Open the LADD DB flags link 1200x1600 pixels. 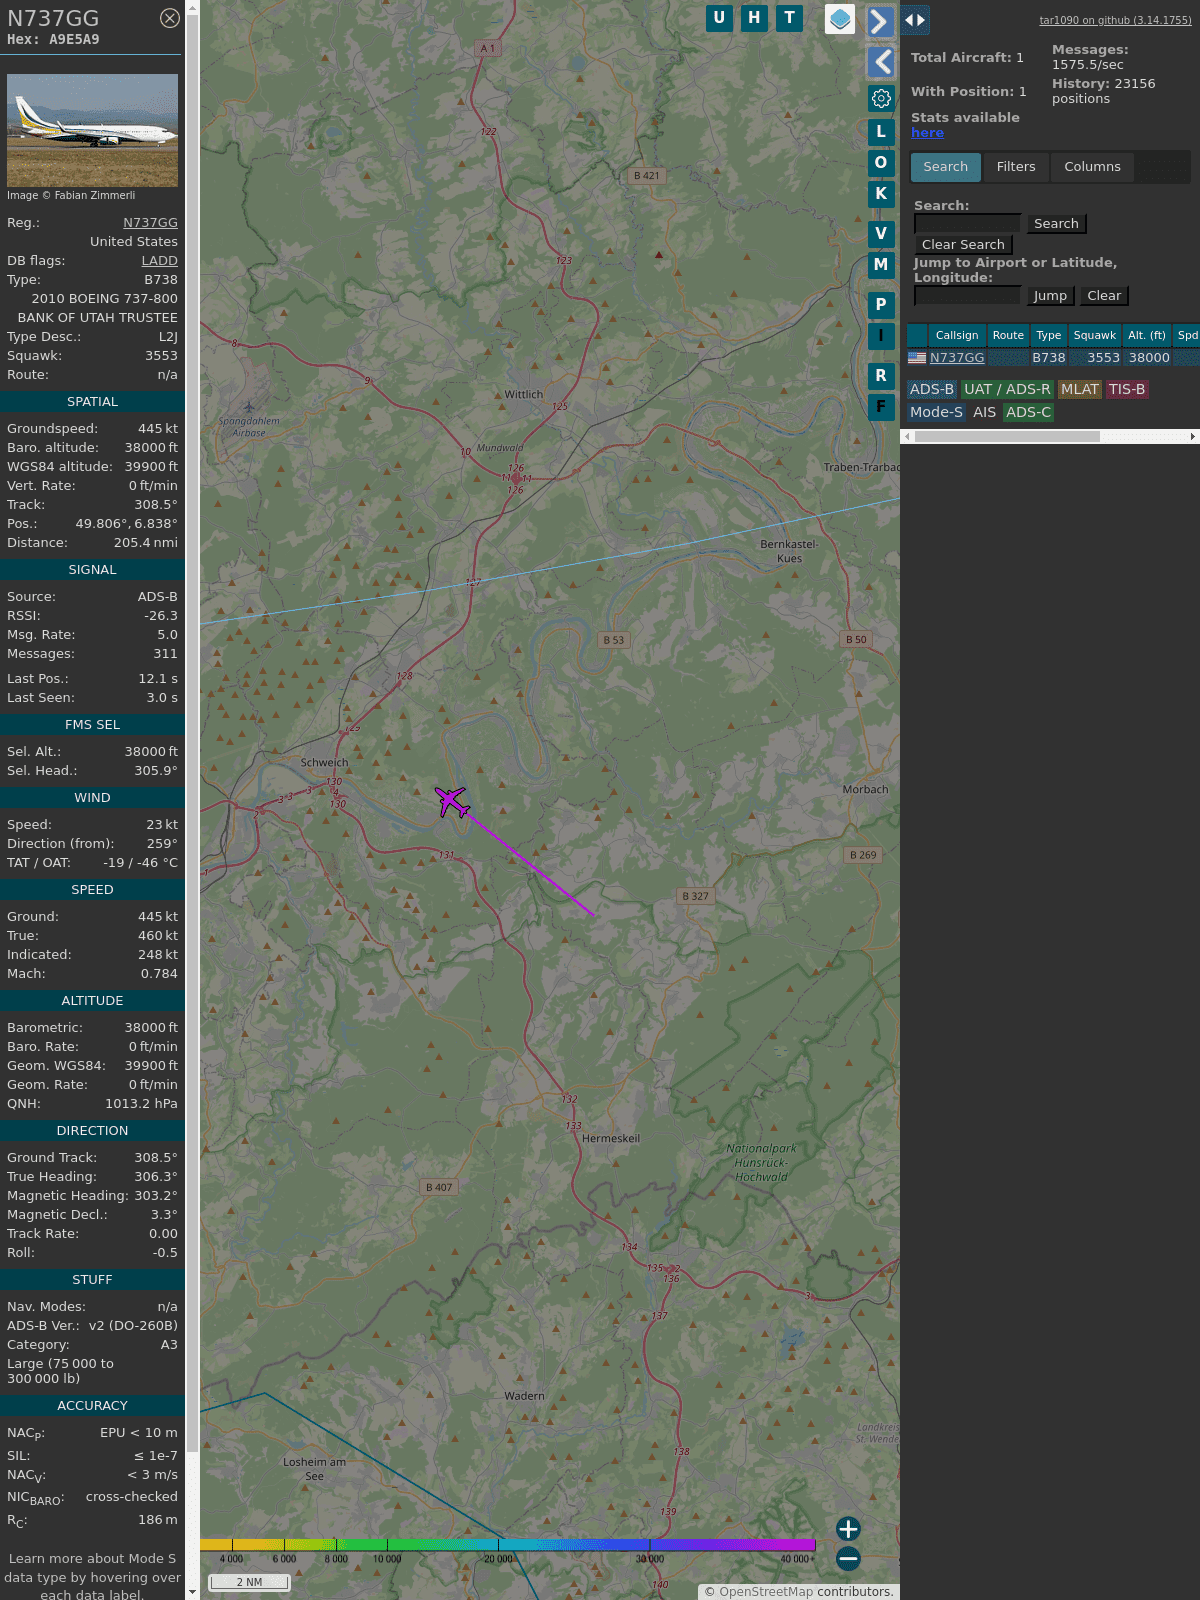click(159, 261)
